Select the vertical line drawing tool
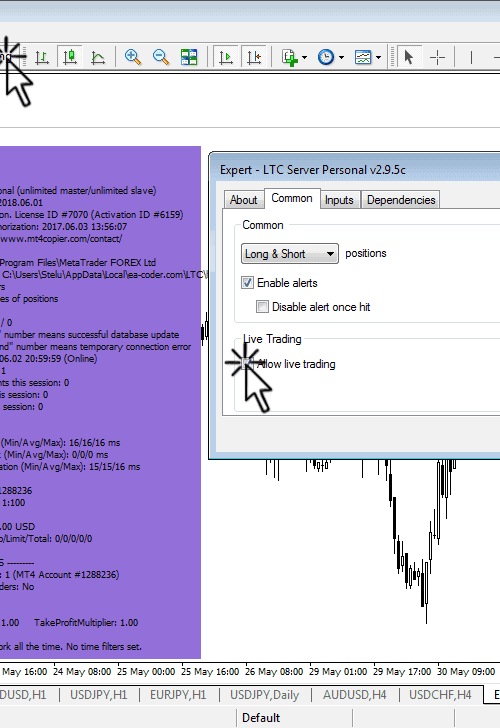The image size is (500, 728). [471, 58]
